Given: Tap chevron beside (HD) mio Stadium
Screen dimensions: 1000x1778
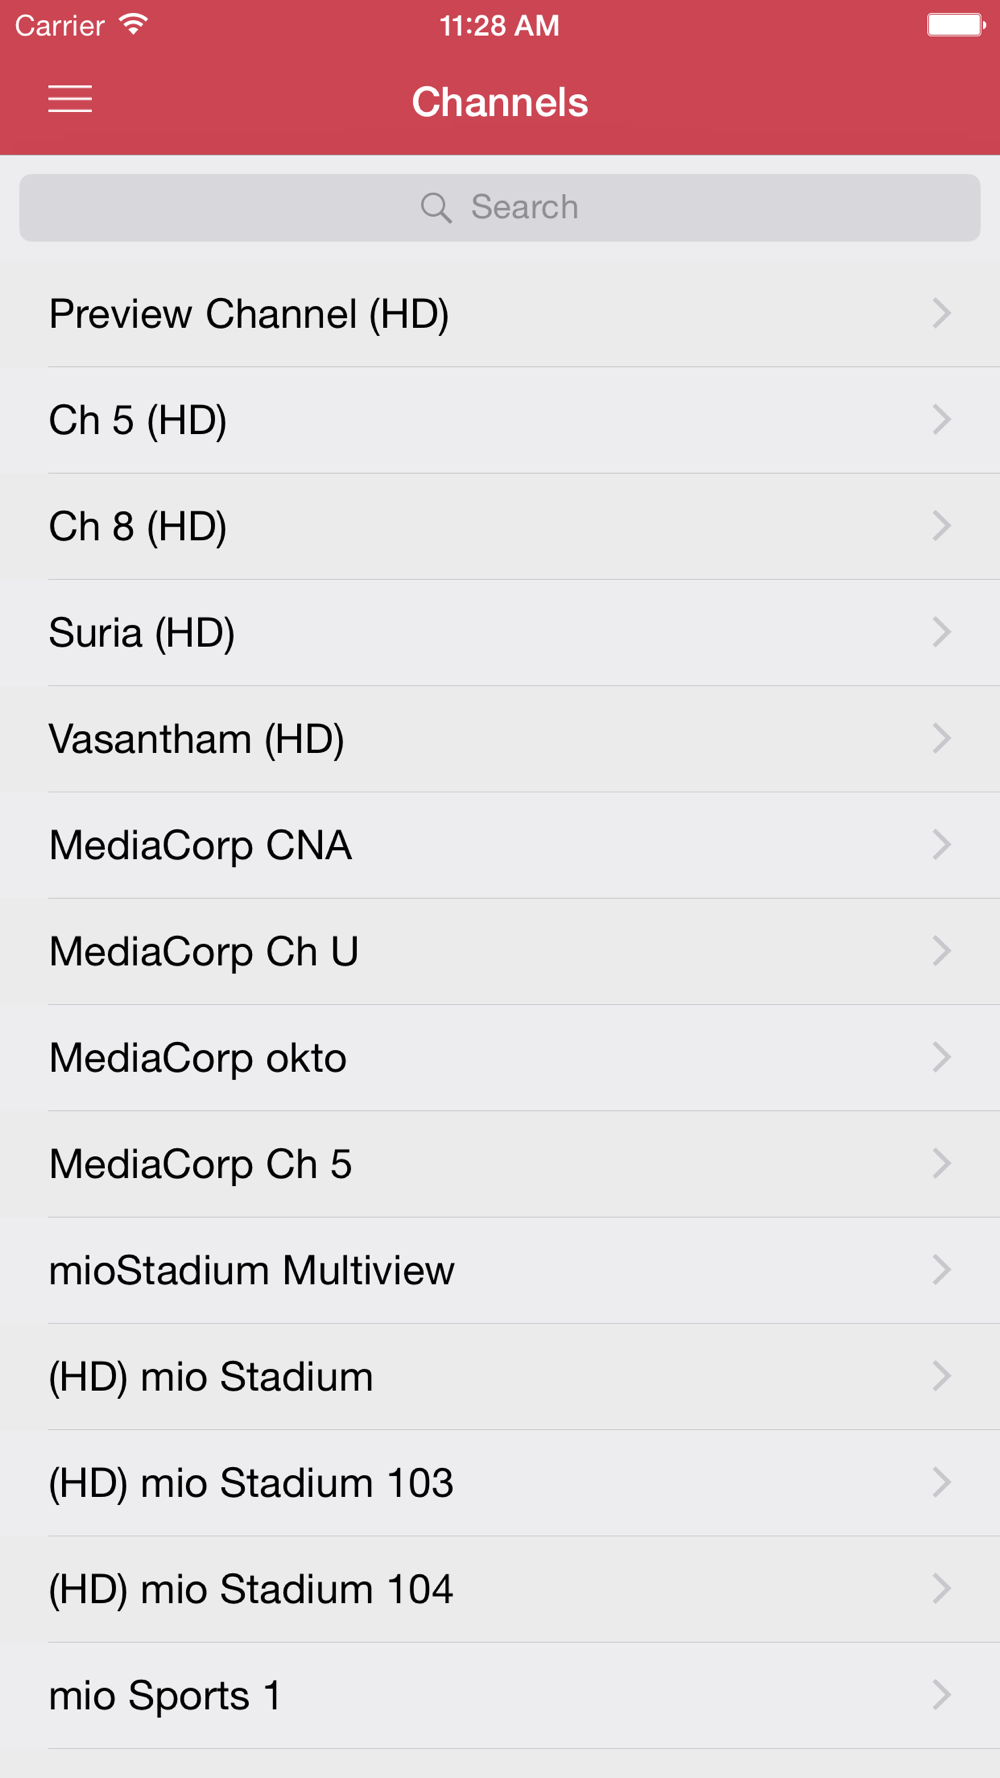Looking at the screenshot, I should tap(941, 1376).
